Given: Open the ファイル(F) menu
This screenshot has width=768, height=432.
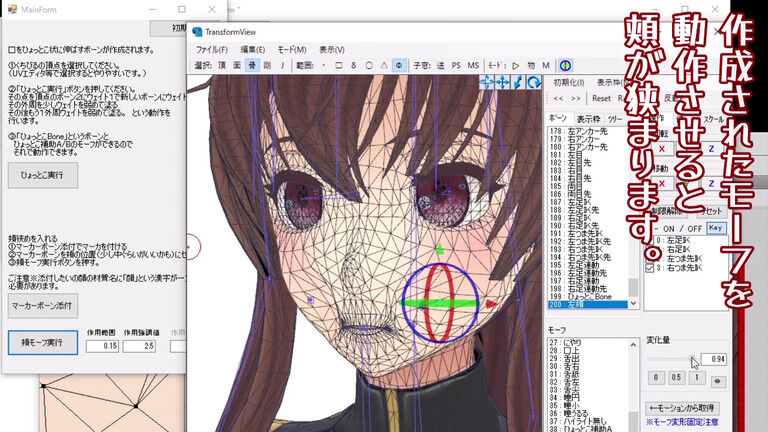Looking at the screenshot, I should coord(212,49).
